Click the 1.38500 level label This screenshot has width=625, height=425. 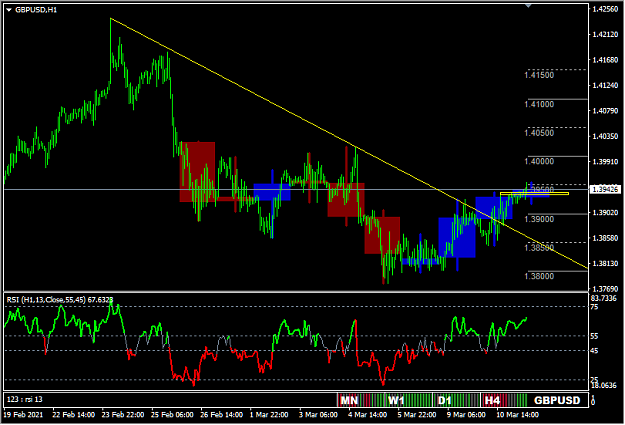pos(539,248)
